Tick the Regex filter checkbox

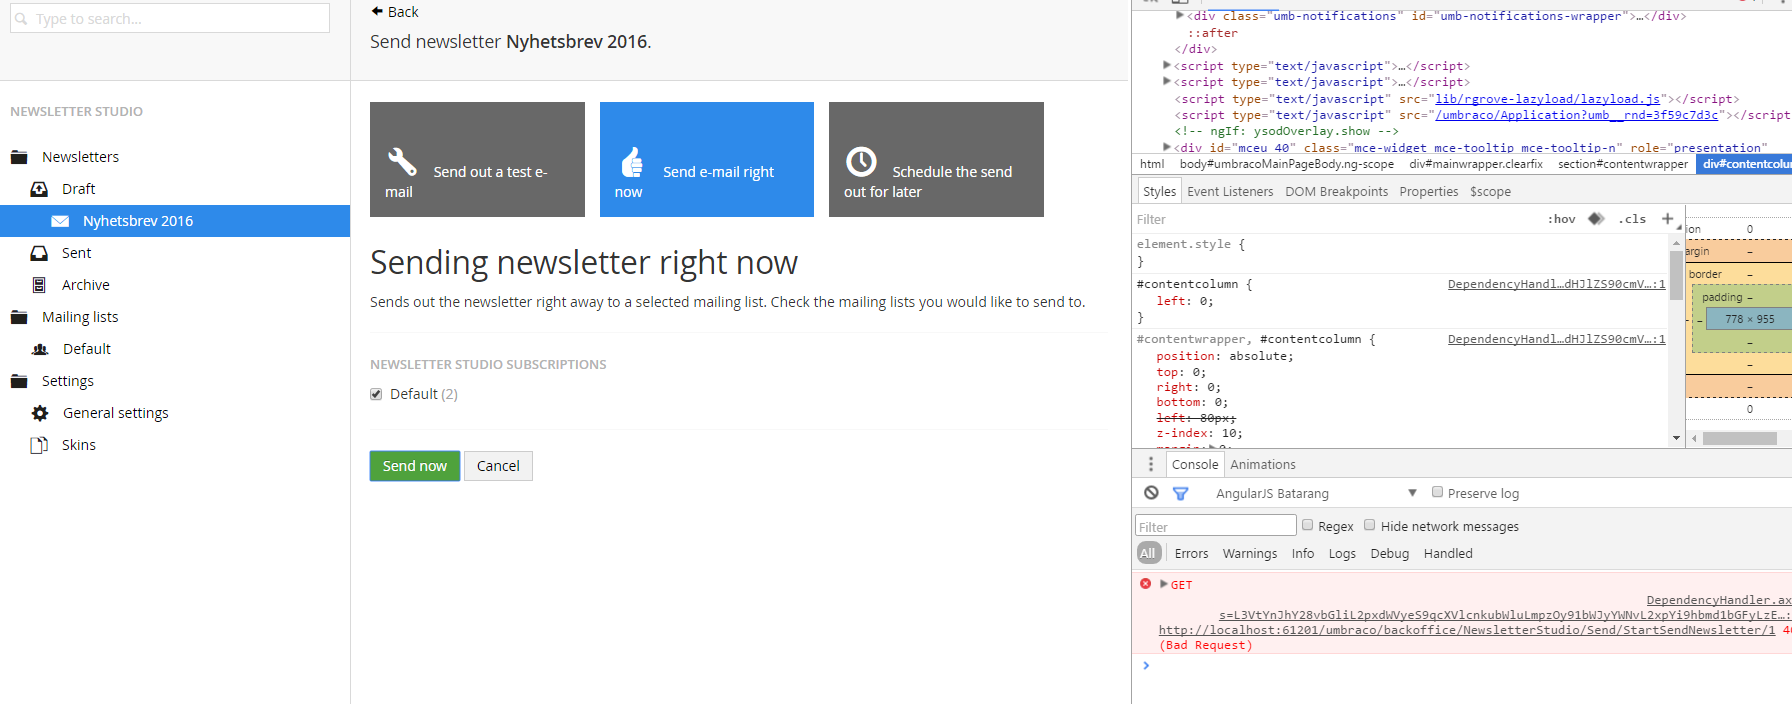click(x=1307, y=525)
